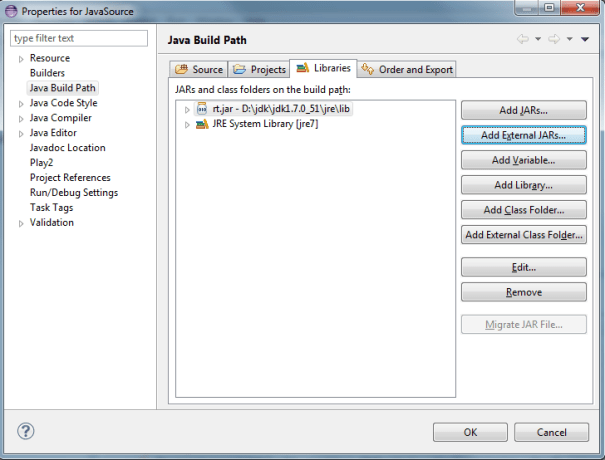The height and width of the screenshot is (460, 605).
Task: Expand the Resource category
Action: 20,59
